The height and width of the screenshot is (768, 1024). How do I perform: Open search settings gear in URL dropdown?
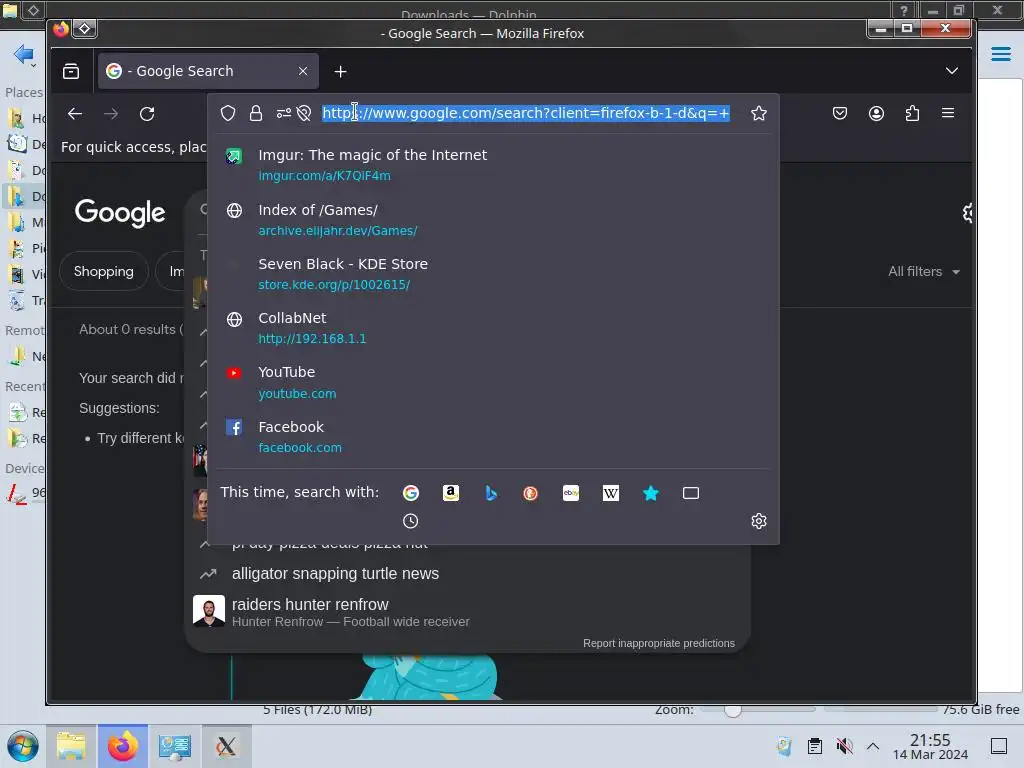[x=758, y=521]
